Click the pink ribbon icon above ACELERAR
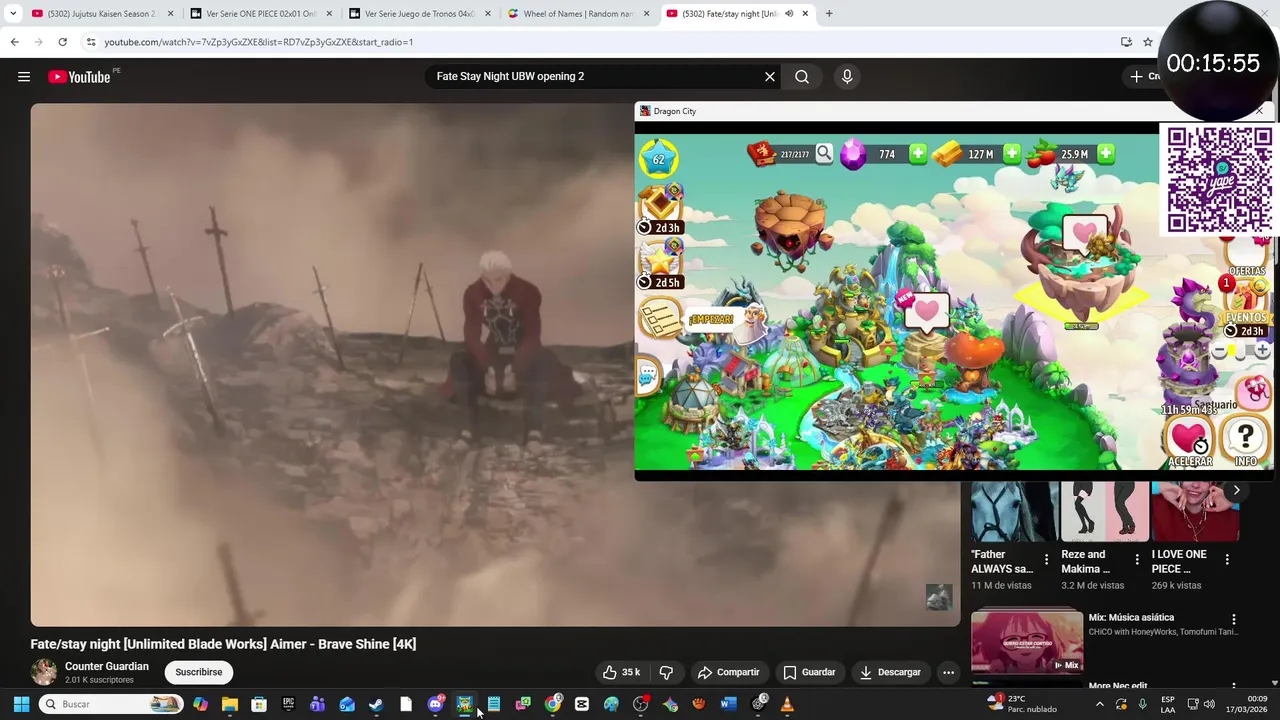Image resolution: width=1280 pixels, height=720 pixels. click(1254, 391)
